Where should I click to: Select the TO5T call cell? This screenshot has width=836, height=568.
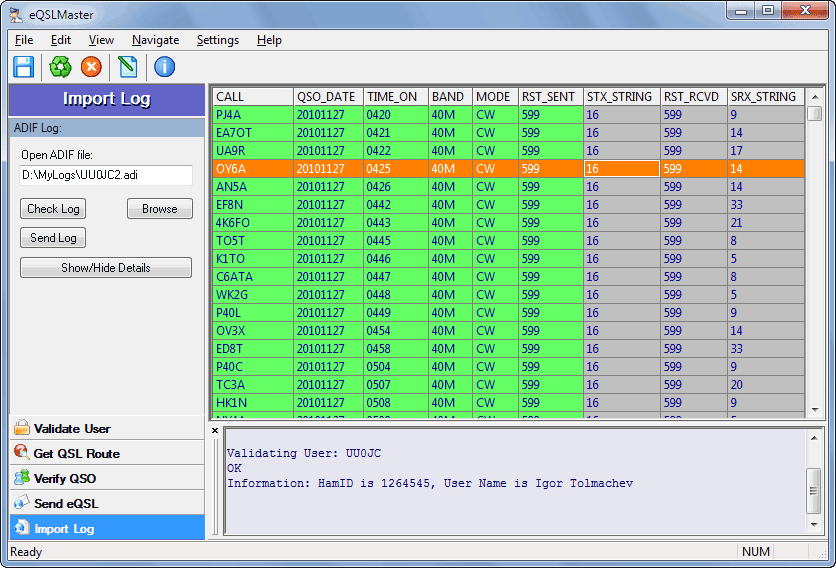(253, 241)
